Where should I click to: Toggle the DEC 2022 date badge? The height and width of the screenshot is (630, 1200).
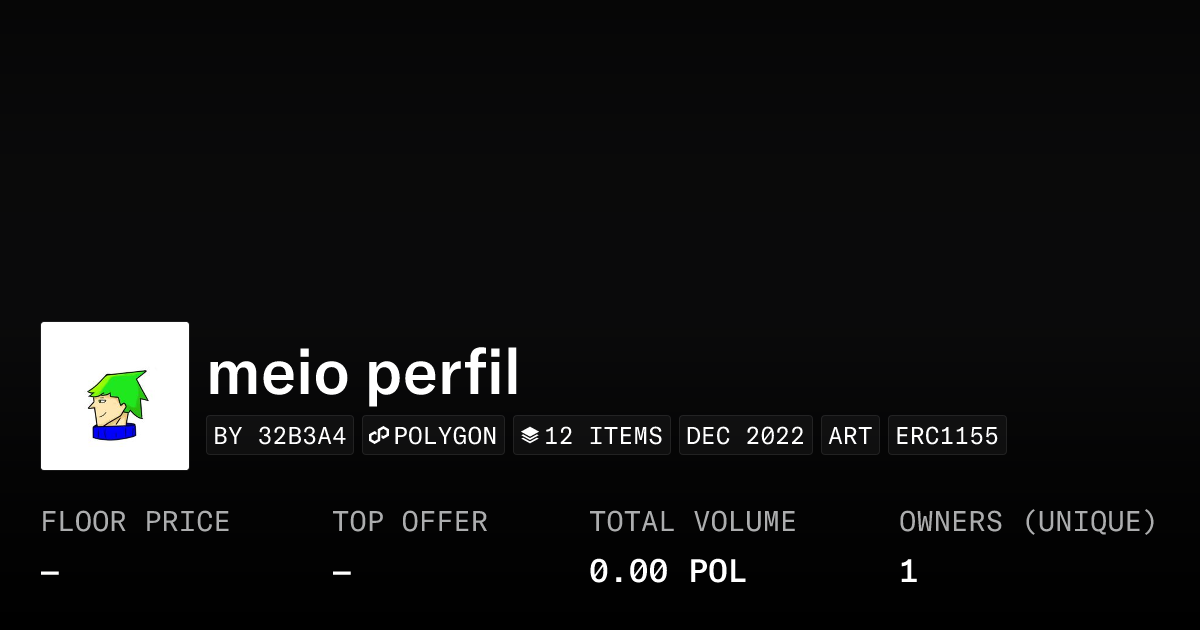click(x=745, y=435)
